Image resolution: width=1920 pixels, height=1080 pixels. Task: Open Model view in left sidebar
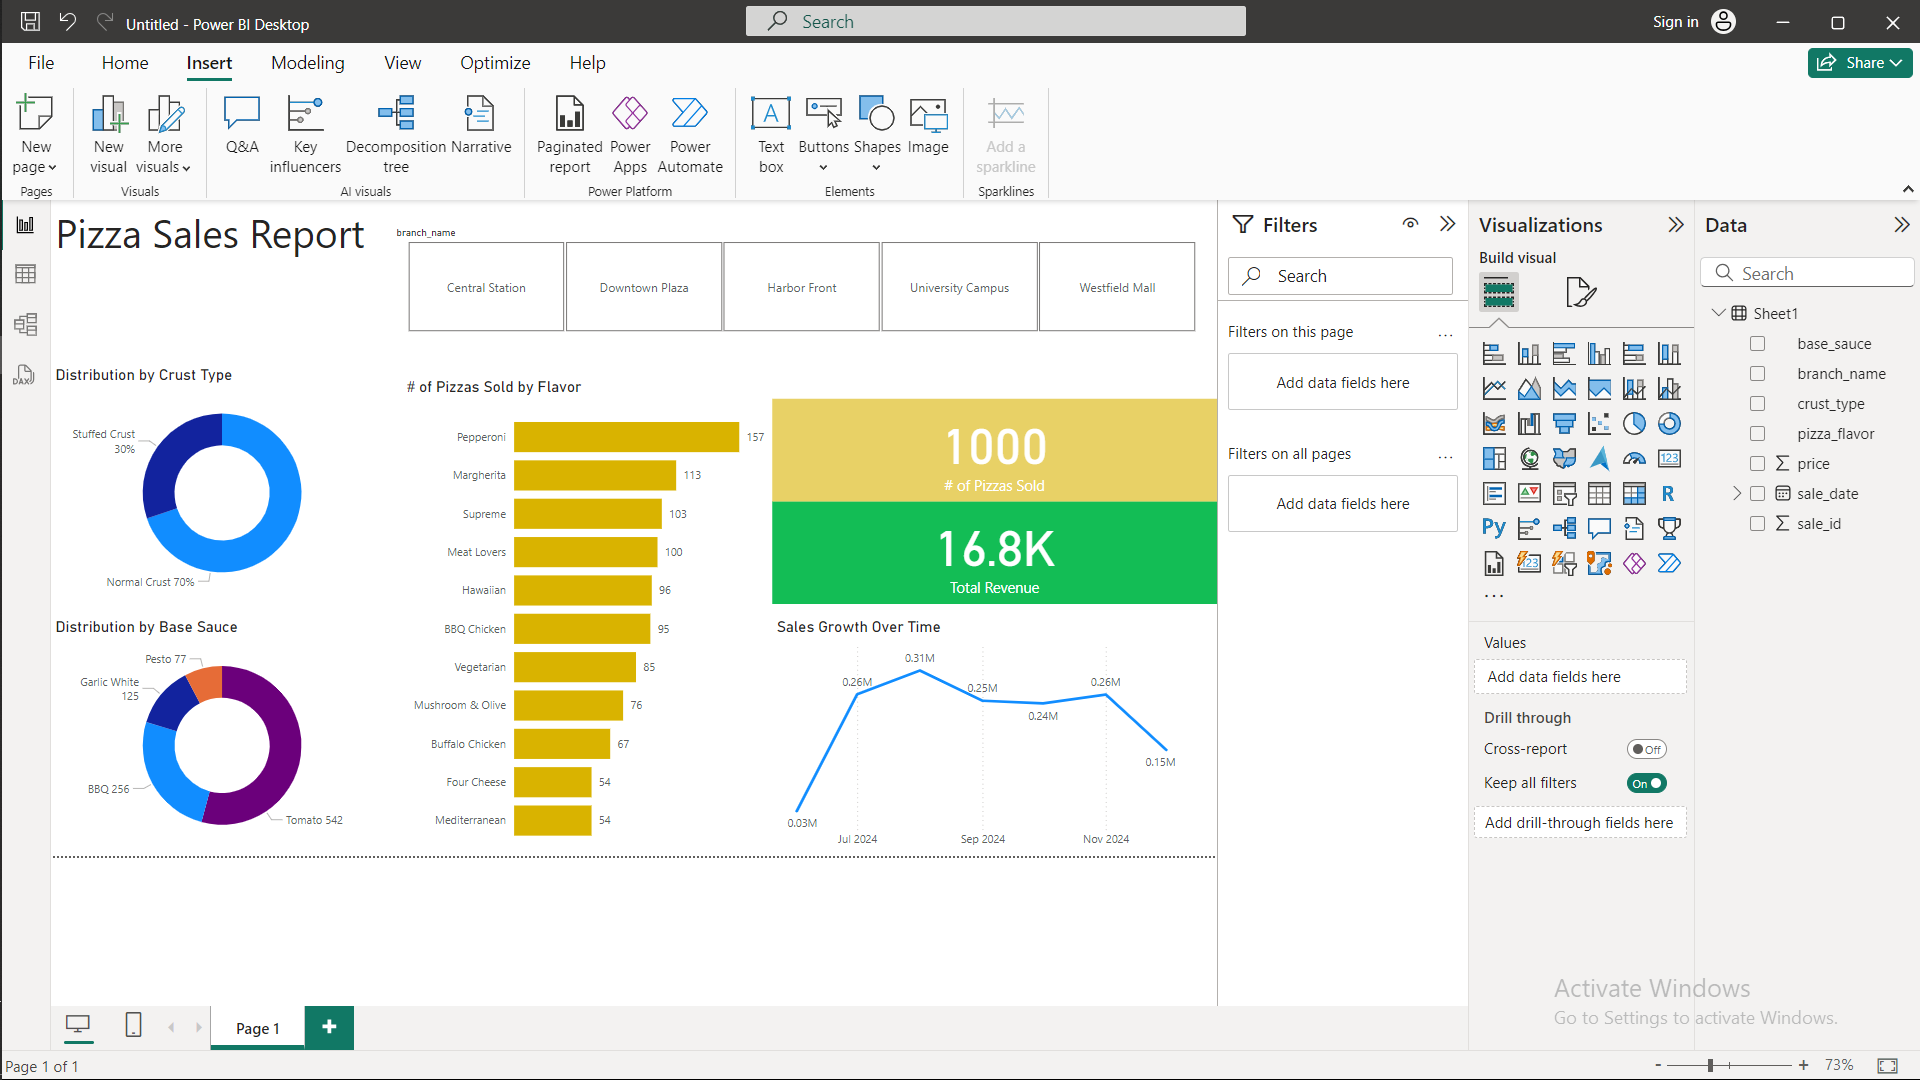(x=26, y=324)
